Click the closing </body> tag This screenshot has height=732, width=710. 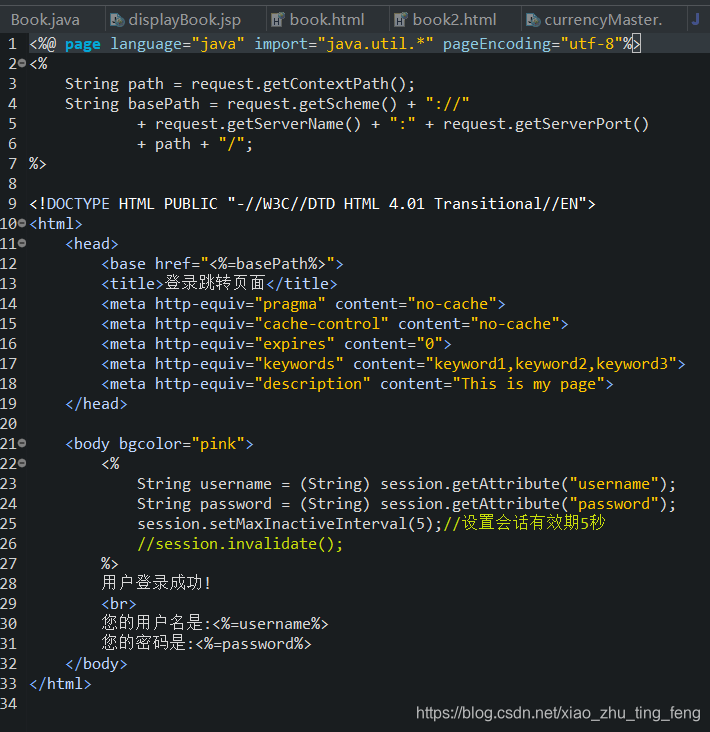(x=96, y=664)
